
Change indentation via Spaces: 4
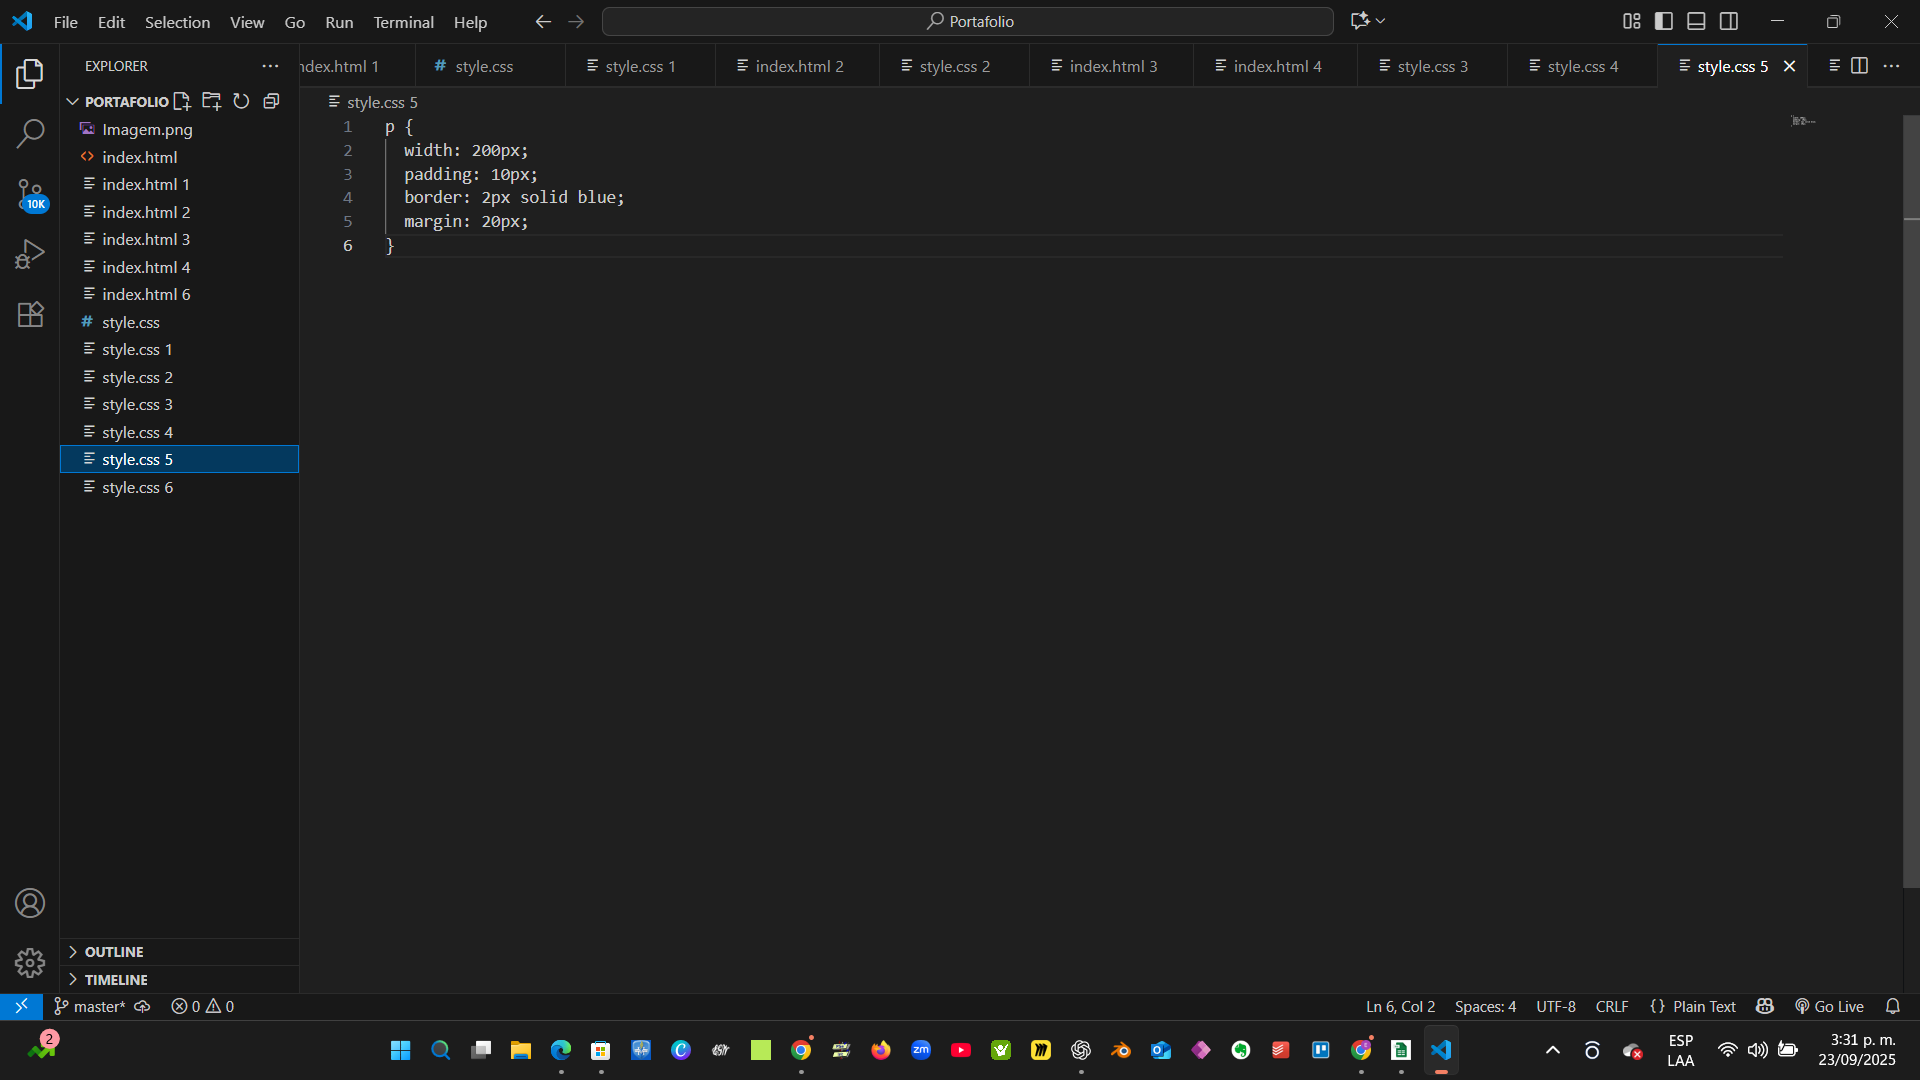pyautogui.click(x=1485, y=1006)
